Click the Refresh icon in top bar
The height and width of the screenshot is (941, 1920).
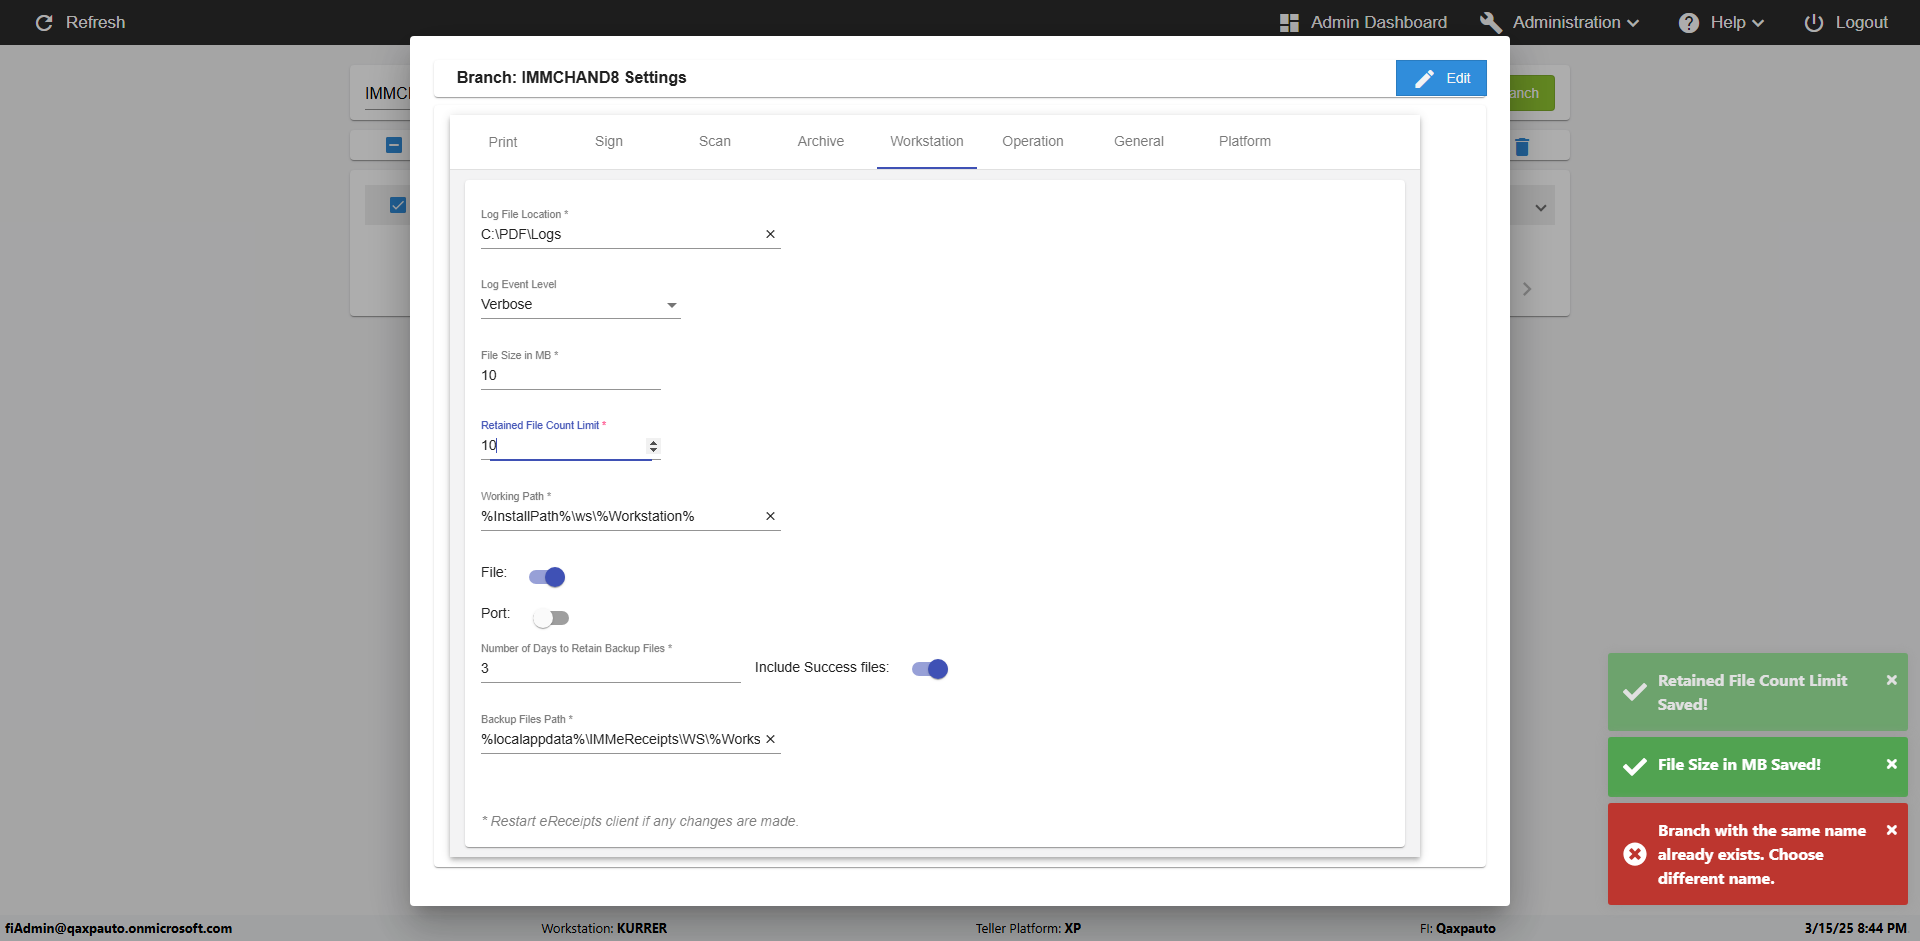tap(44, 22)
